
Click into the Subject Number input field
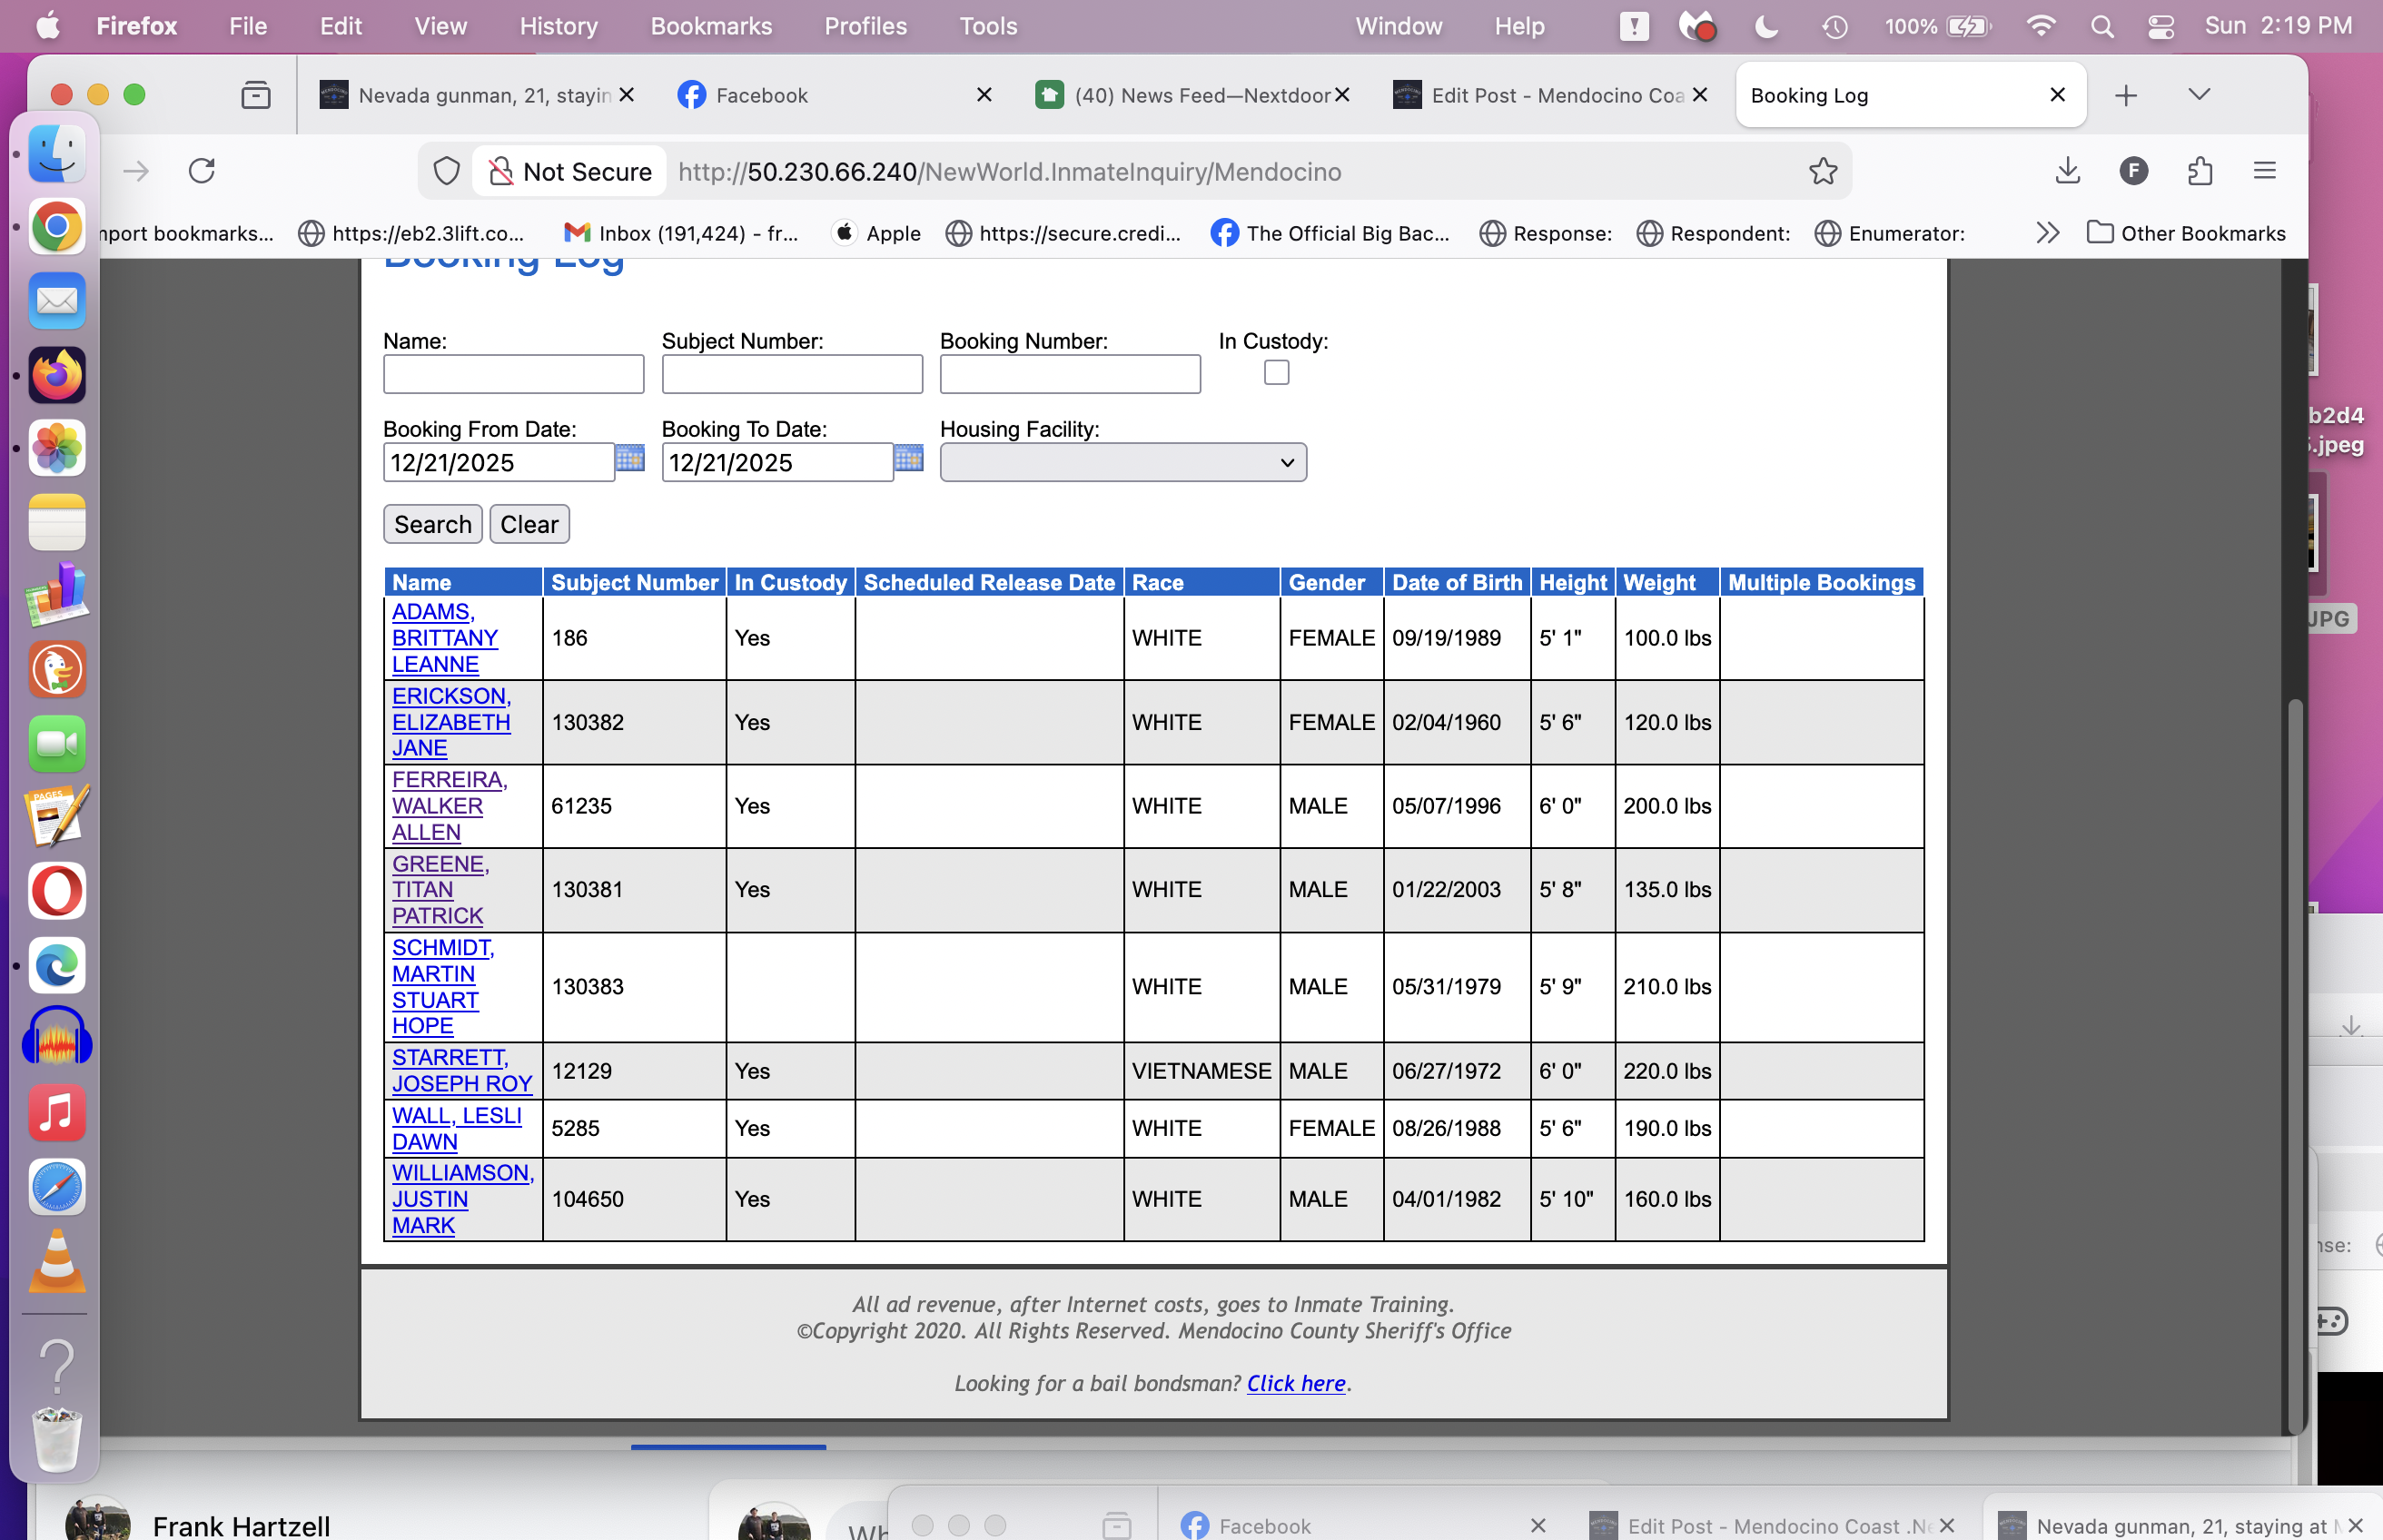pos(791,374)
